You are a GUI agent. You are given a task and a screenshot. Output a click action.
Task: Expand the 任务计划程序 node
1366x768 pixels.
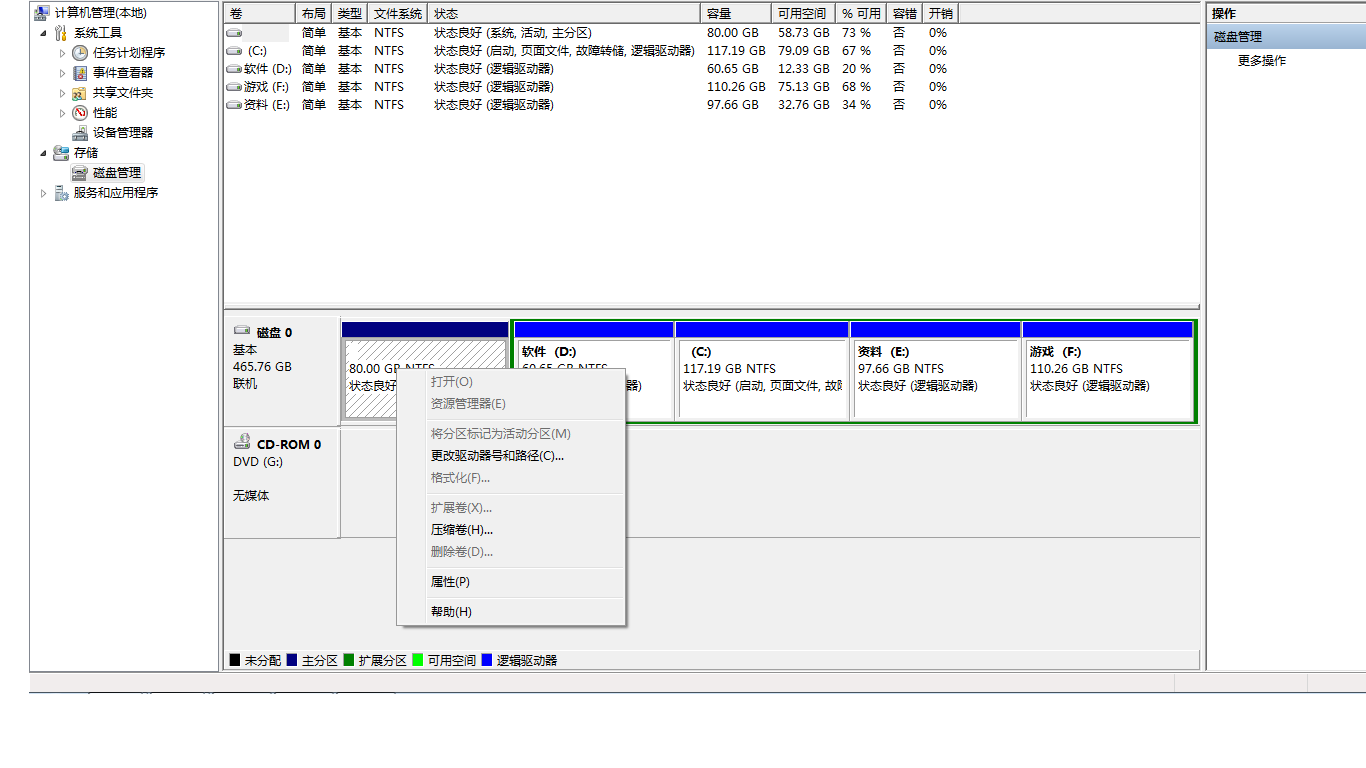pyautogui.click(x=62, y=53)
